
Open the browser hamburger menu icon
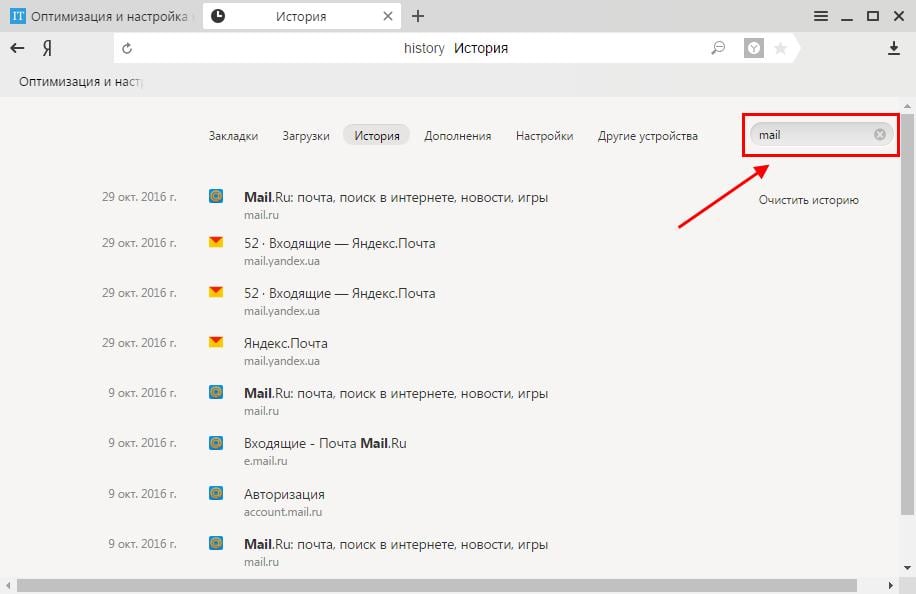click(820, 15)
